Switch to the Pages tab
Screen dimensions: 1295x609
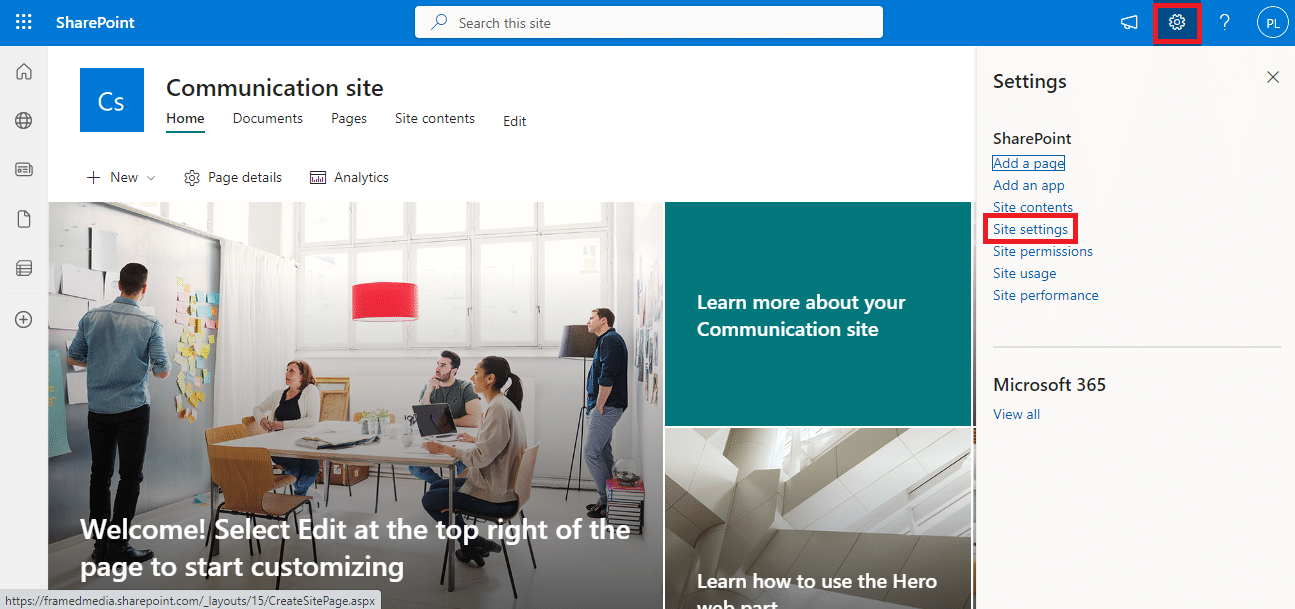(348, 118)
